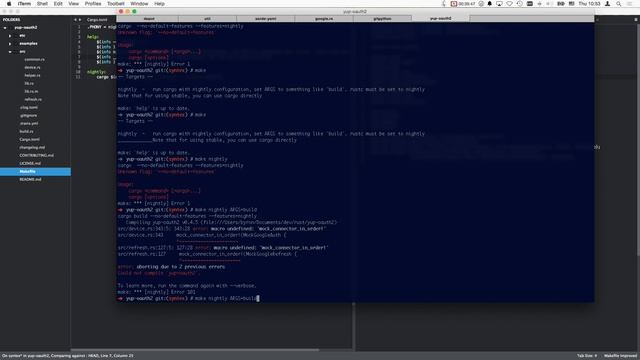Click the screen recording timer icon
640x360 pixels.
(x=453, y=4)
